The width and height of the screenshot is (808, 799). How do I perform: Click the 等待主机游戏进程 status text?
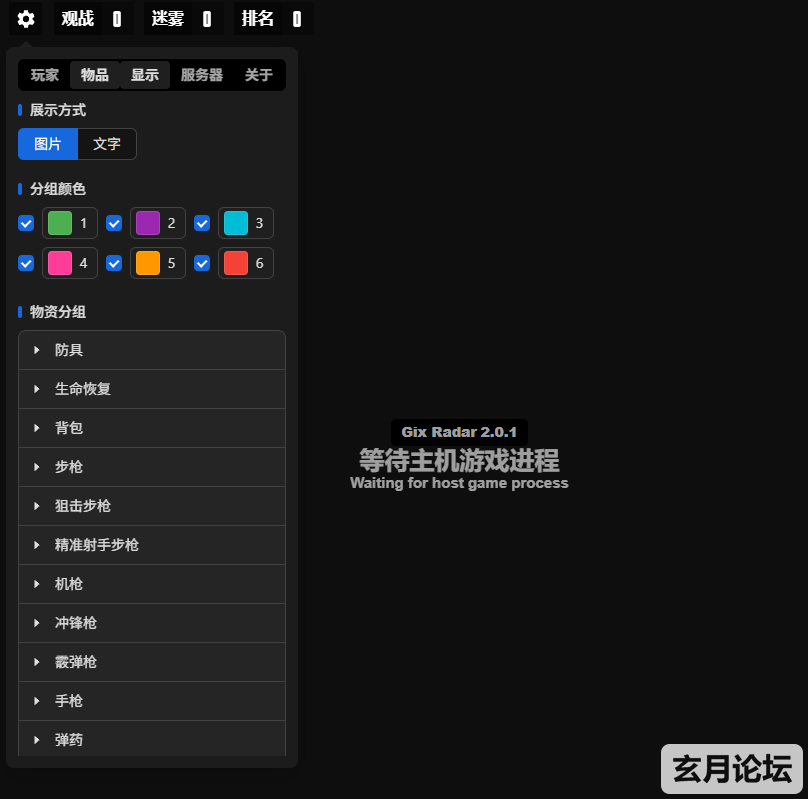[x=459, y=461]
